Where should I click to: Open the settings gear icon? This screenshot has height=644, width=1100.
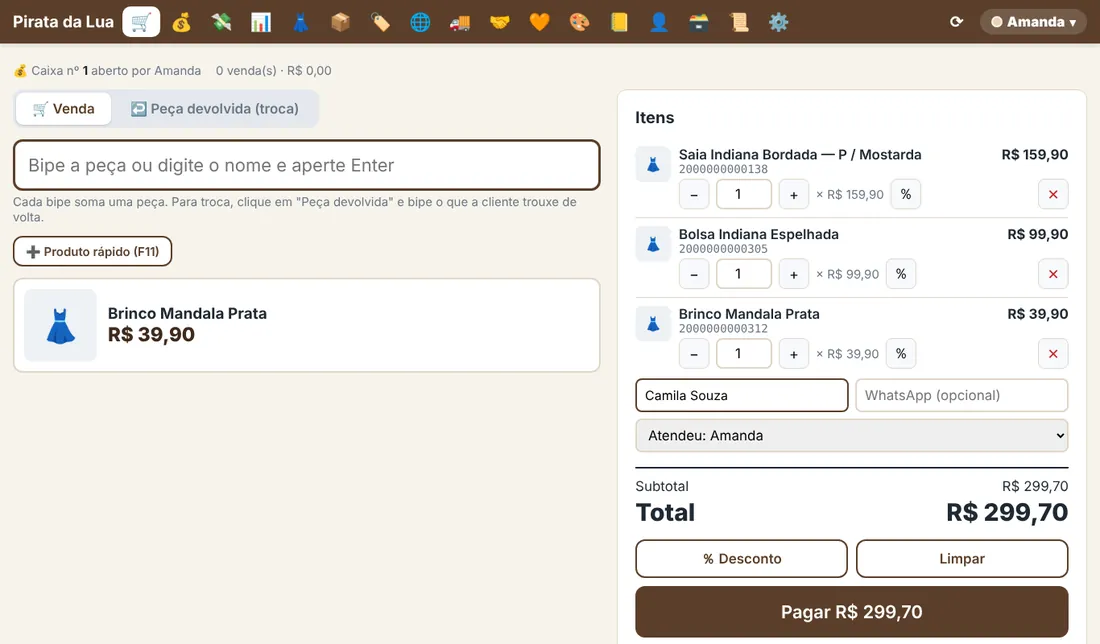(x=779, y=22)
